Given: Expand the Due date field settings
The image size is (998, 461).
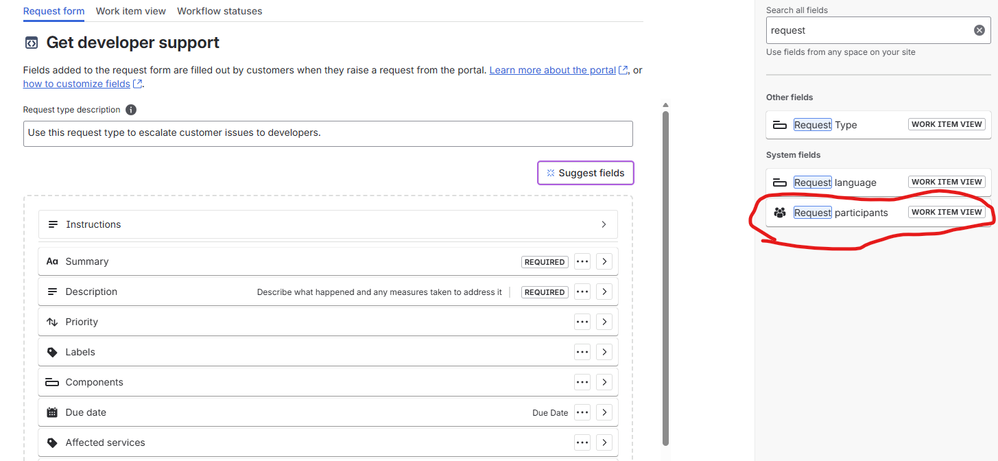Looking at the screenshot, I should point(605,413).
